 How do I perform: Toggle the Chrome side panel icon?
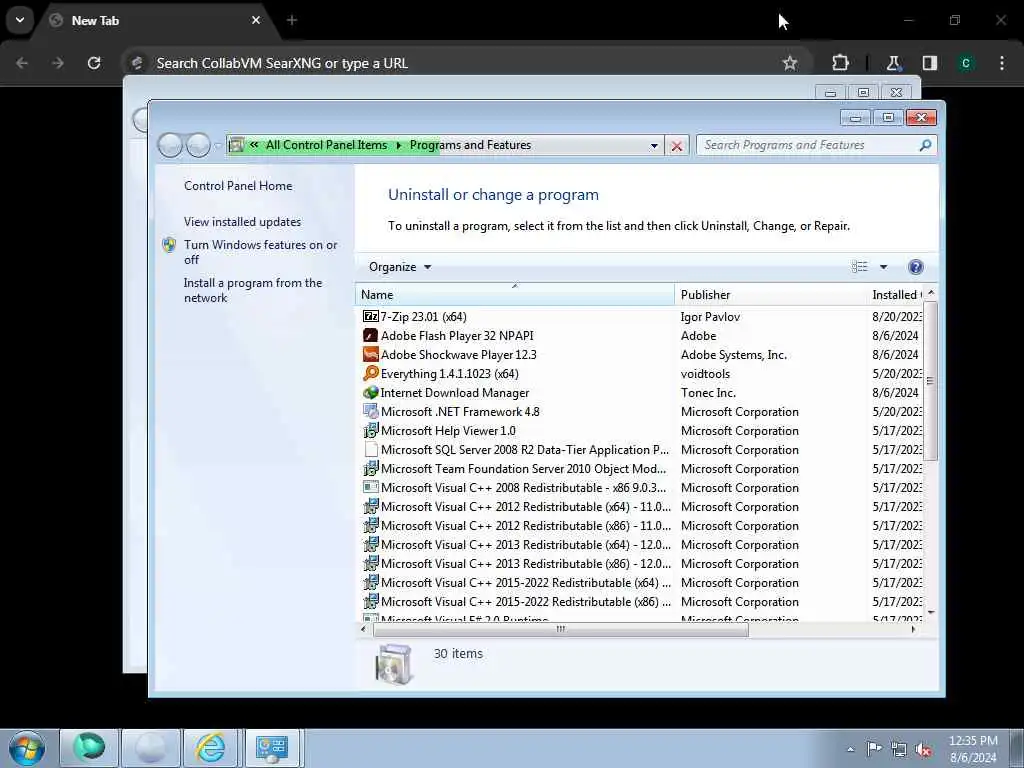(x=929, y=63)
